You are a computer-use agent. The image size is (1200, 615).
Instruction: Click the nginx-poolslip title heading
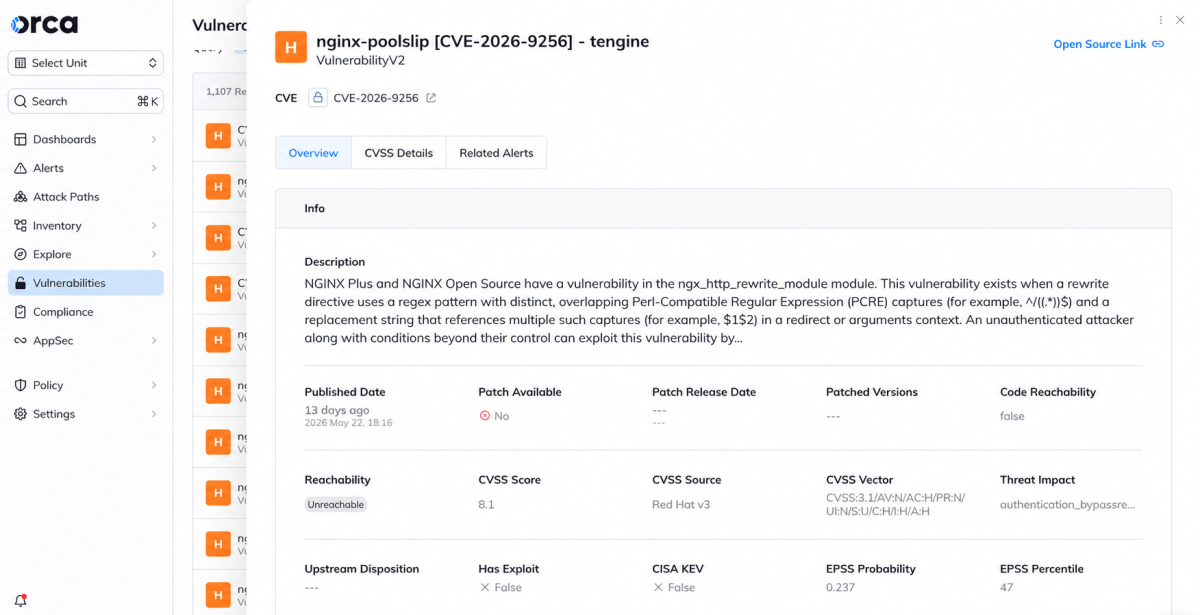(x=483, y=41)
